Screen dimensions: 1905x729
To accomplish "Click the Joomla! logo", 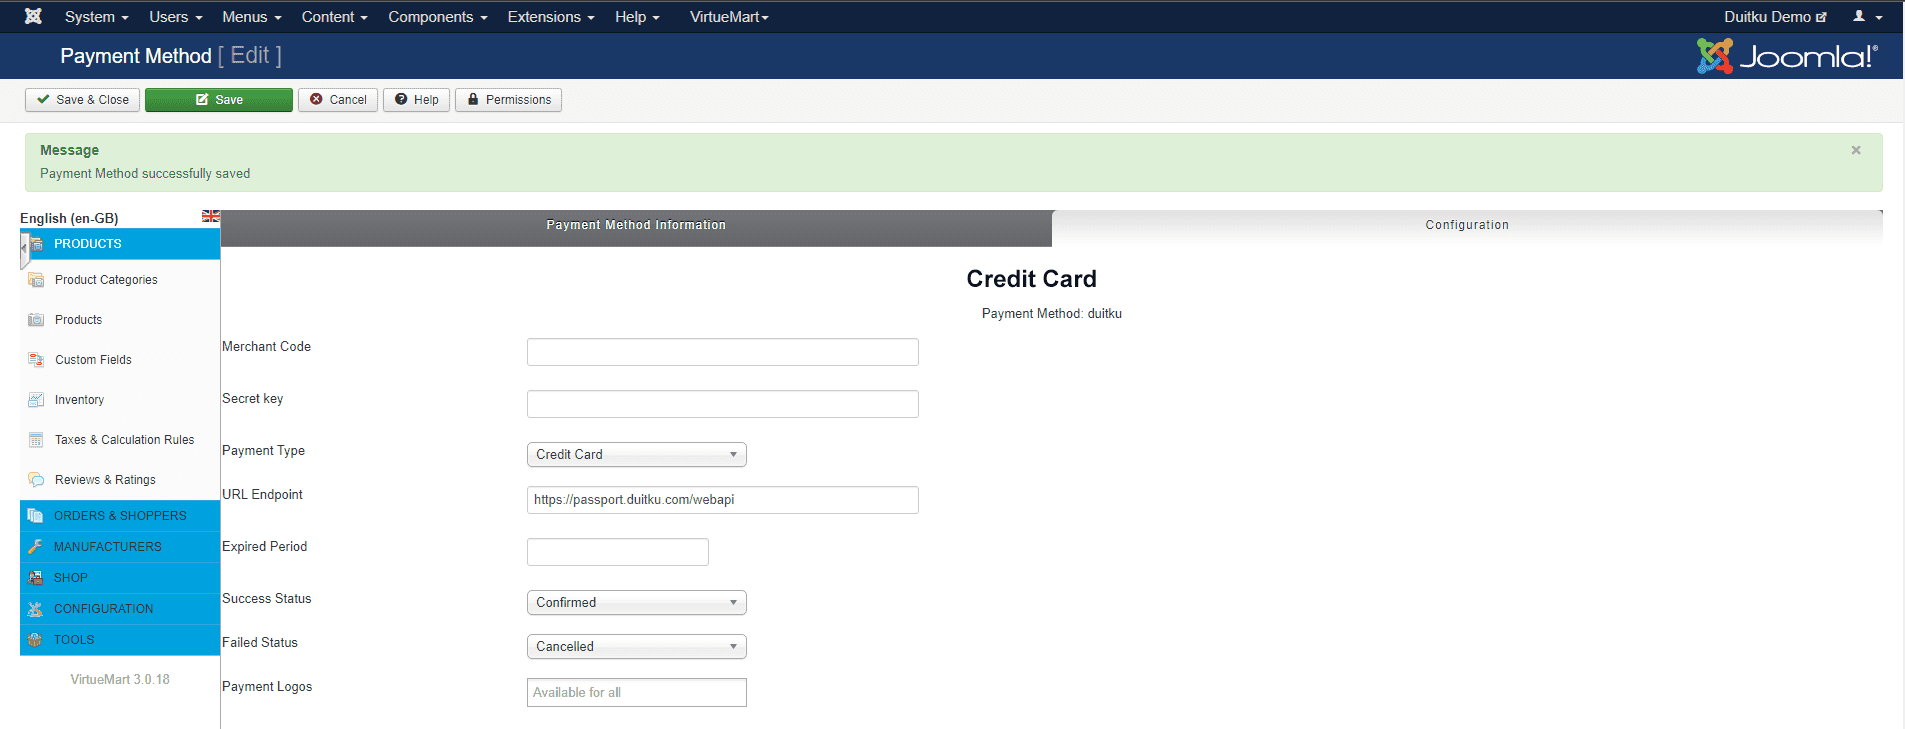I will [1787, 56].
